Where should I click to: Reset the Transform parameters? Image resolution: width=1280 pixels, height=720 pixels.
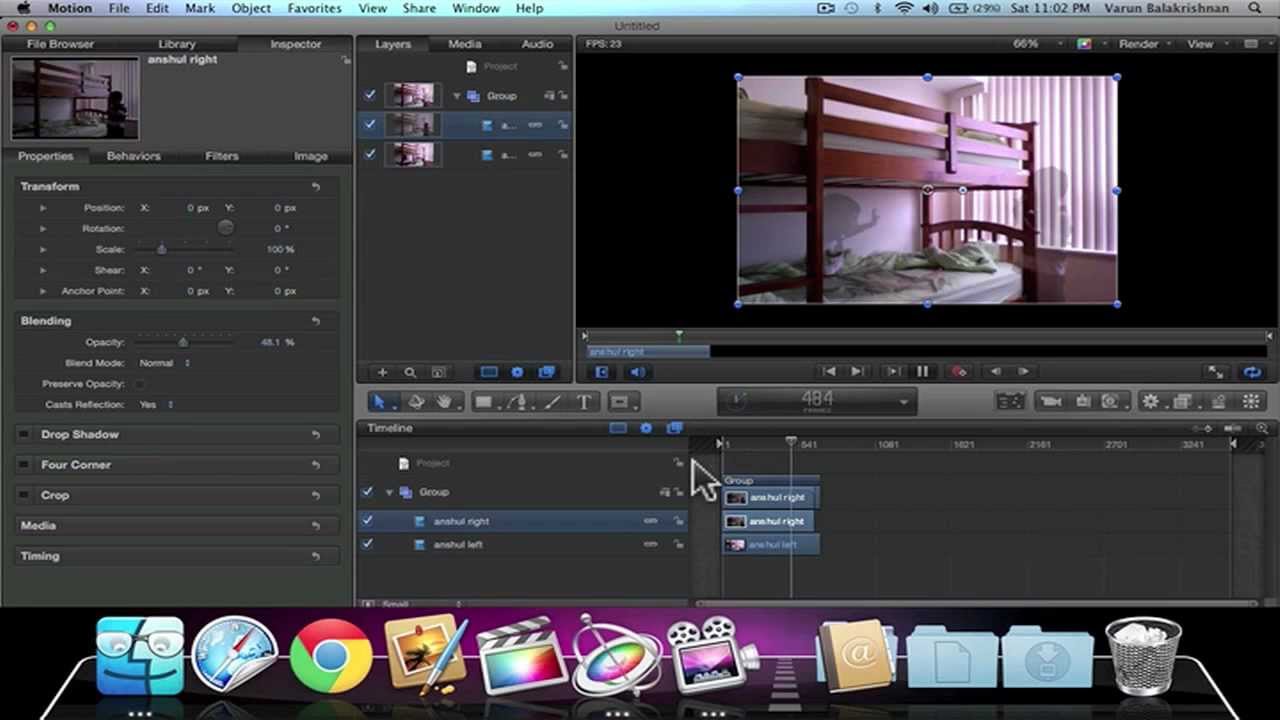[x=315, y=187]
